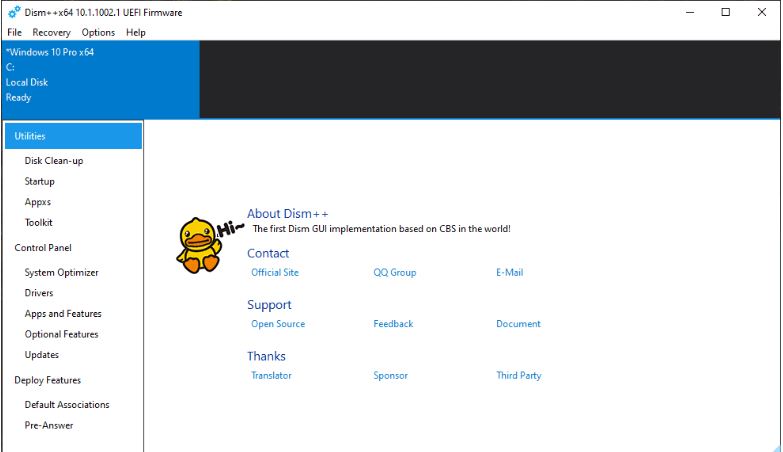
Task: Open the Options menu
Action: (98, 32)
